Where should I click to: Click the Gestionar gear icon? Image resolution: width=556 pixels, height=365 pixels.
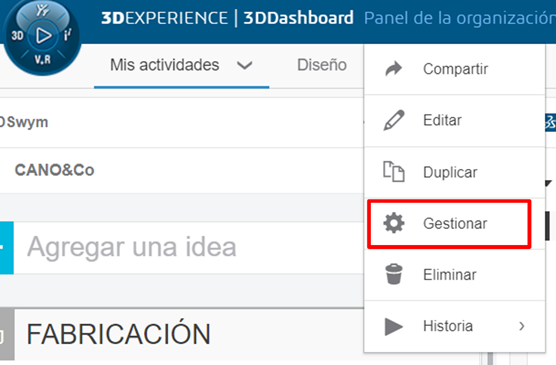tap(394, 223)
